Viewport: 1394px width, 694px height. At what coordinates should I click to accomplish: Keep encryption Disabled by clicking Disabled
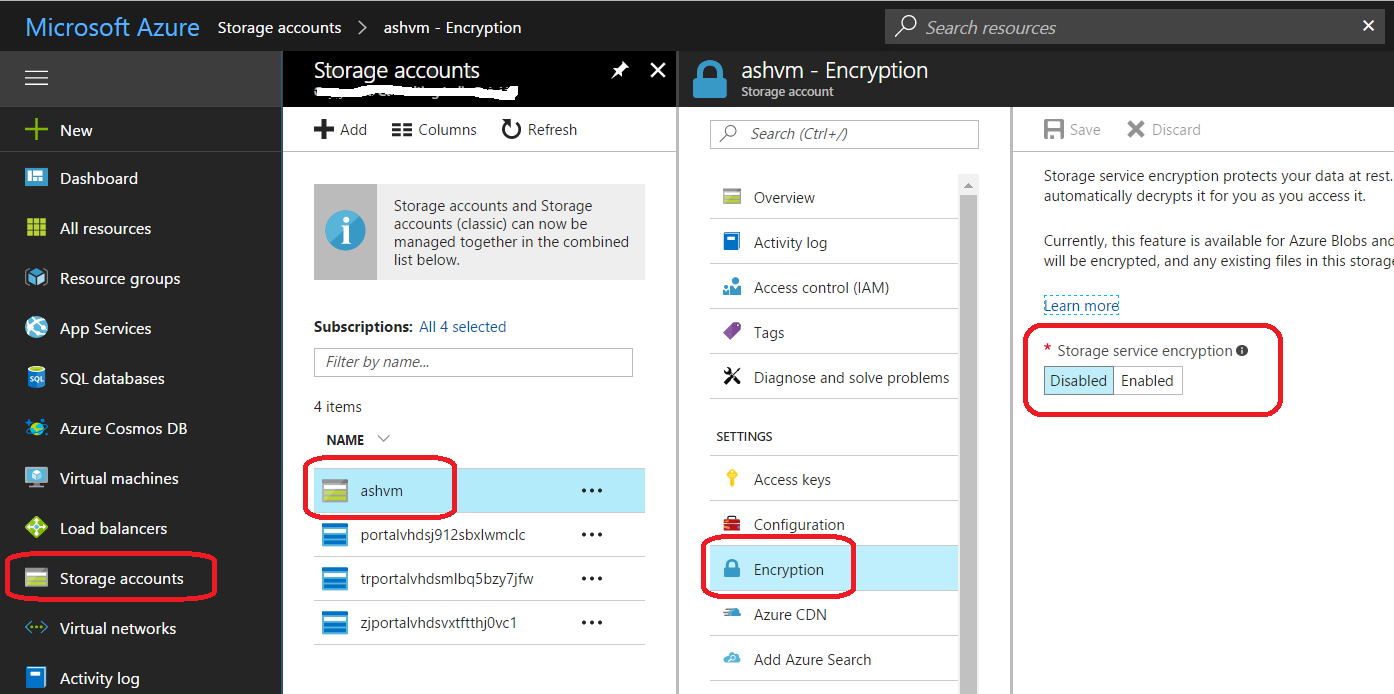pos(1078,380)
